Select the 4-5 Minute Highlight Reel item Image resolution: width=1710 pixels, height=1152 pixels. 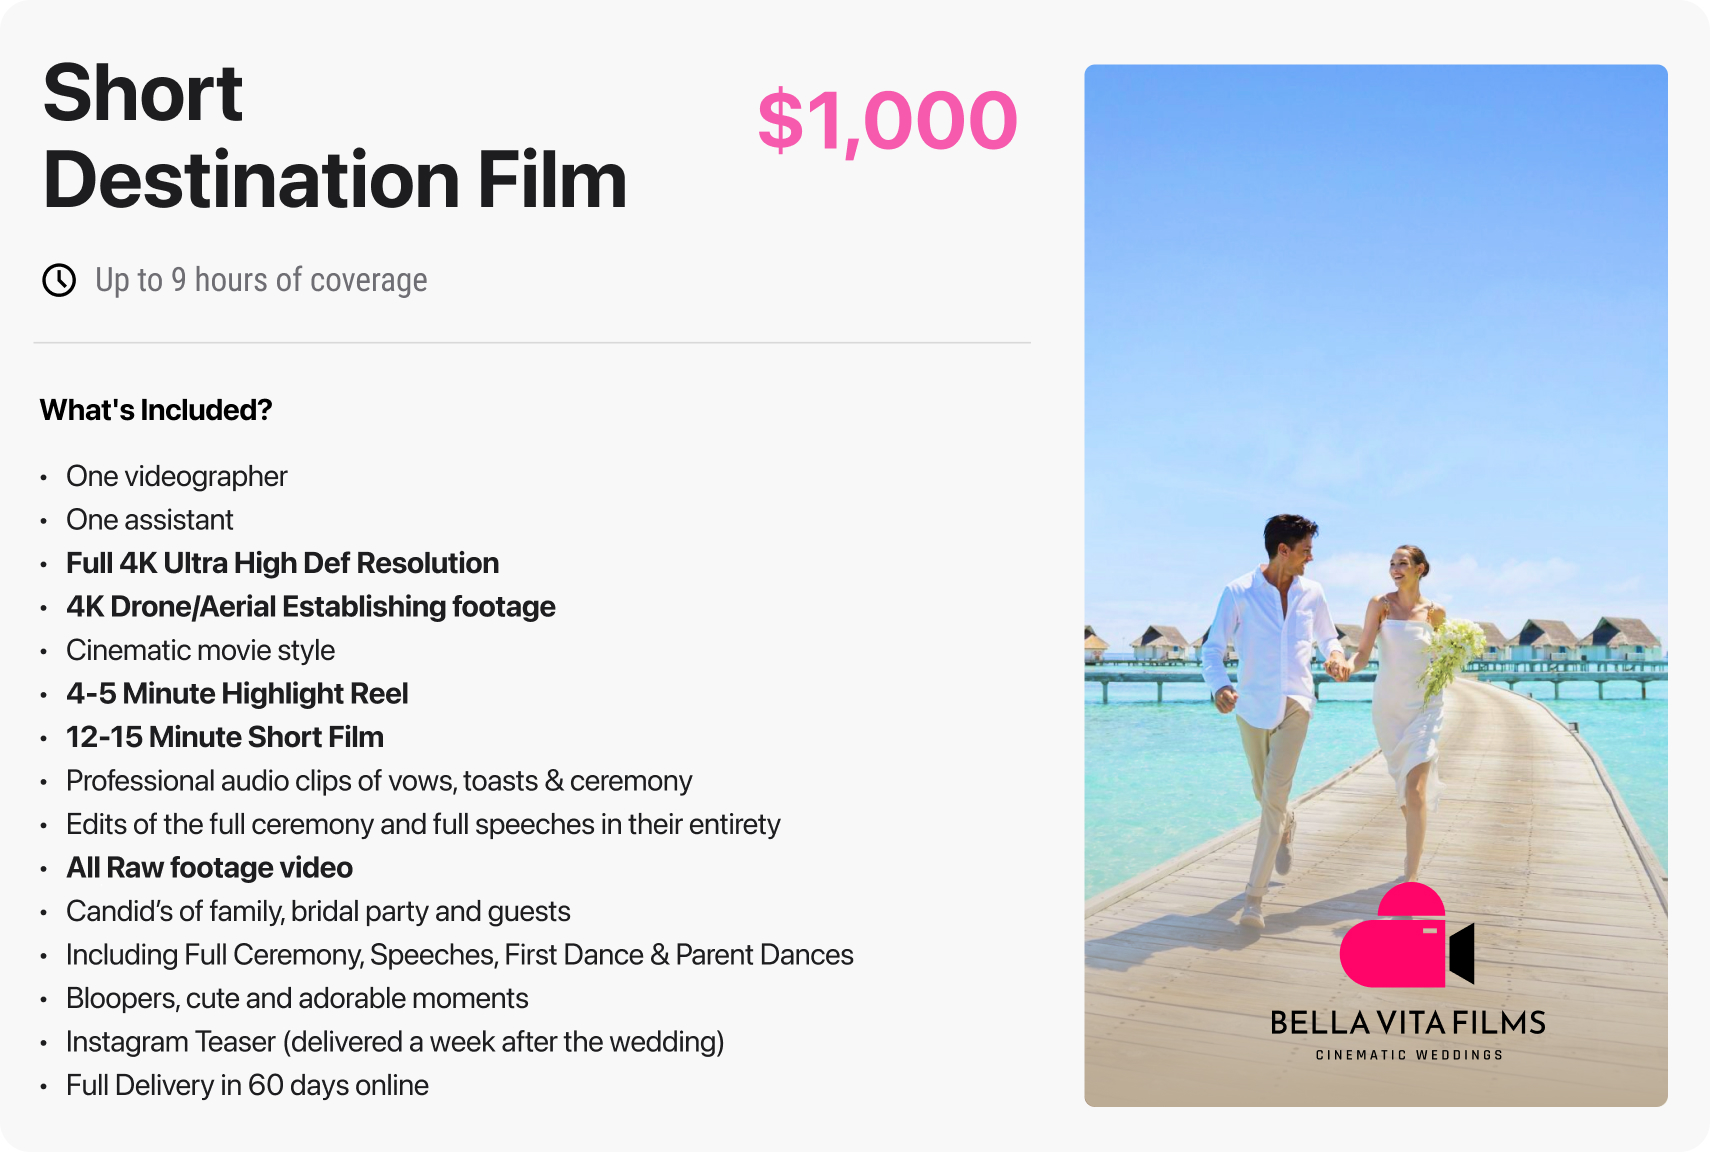point(237,694)
